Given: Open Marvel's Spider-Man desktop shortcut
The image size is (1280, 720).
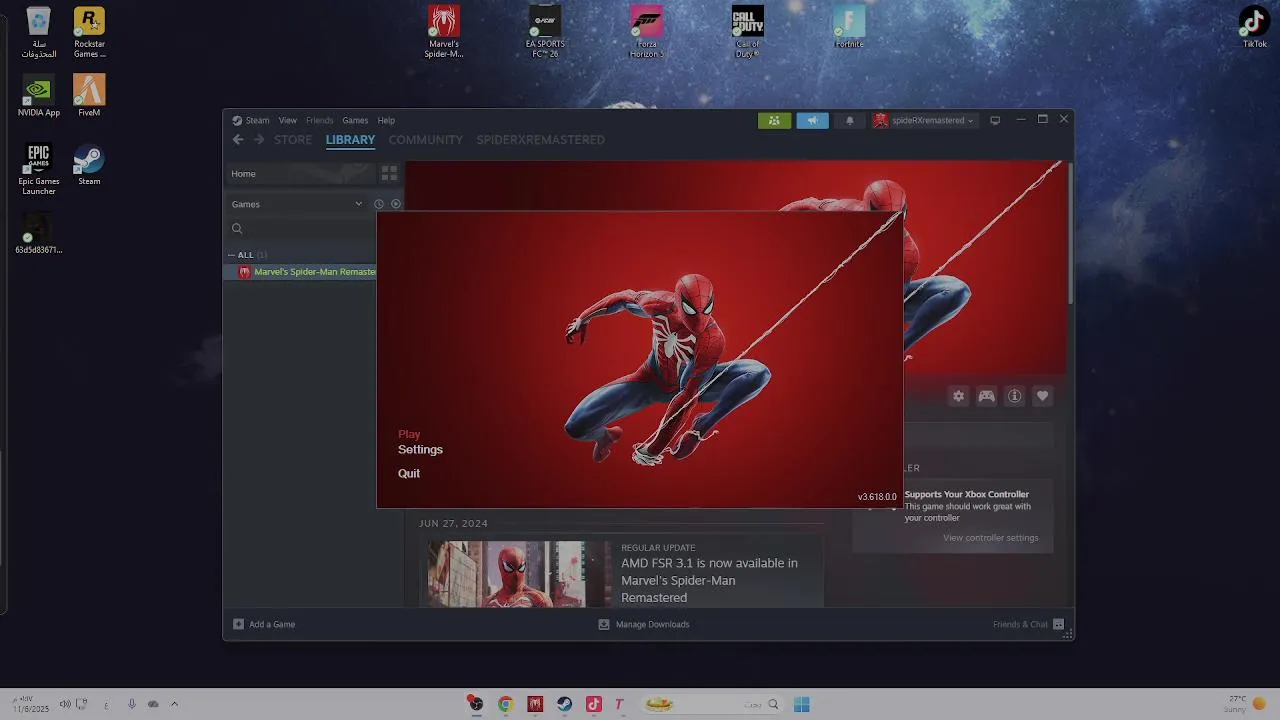Looking at the screenshot, I should click(x=444, y=32).
